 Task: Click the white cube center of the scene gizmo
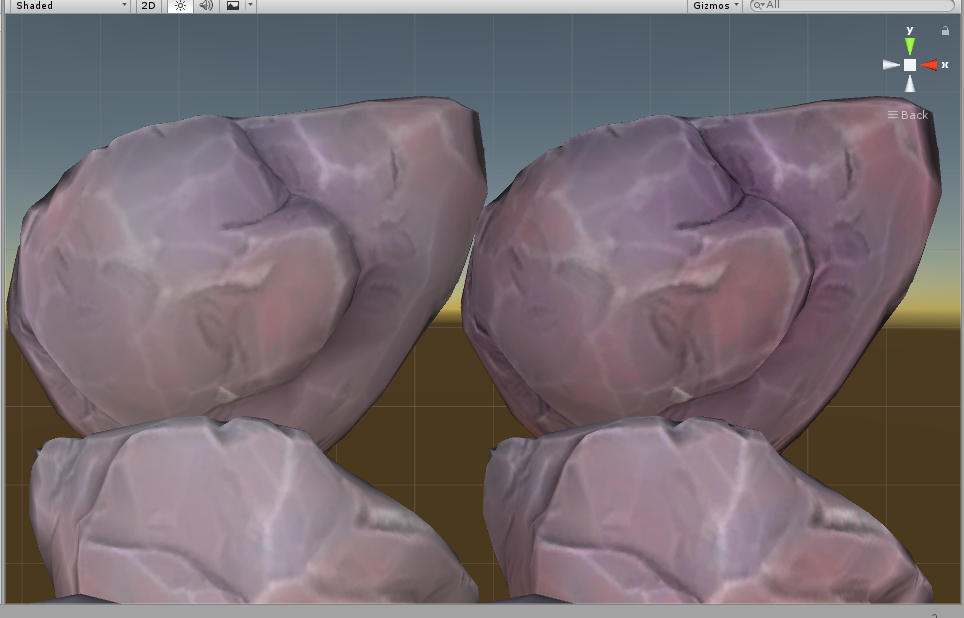tap(910, 64)
